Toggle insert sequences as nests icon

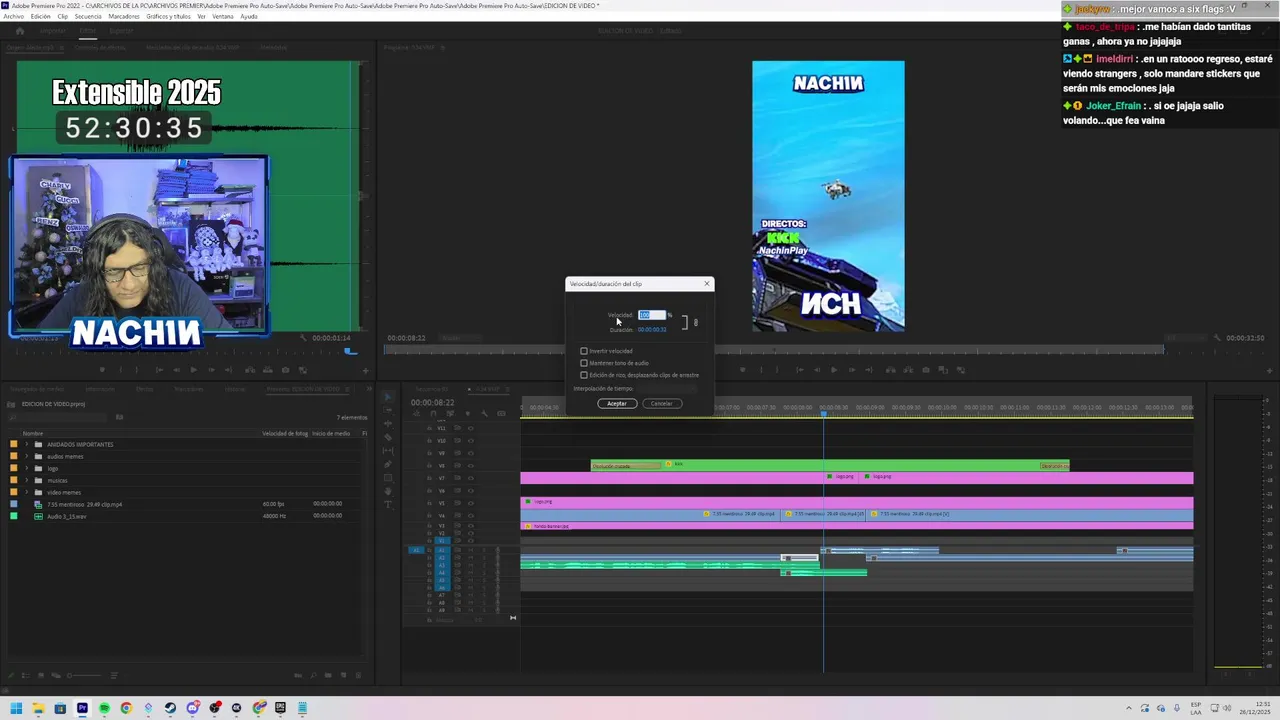coord(416,413)
